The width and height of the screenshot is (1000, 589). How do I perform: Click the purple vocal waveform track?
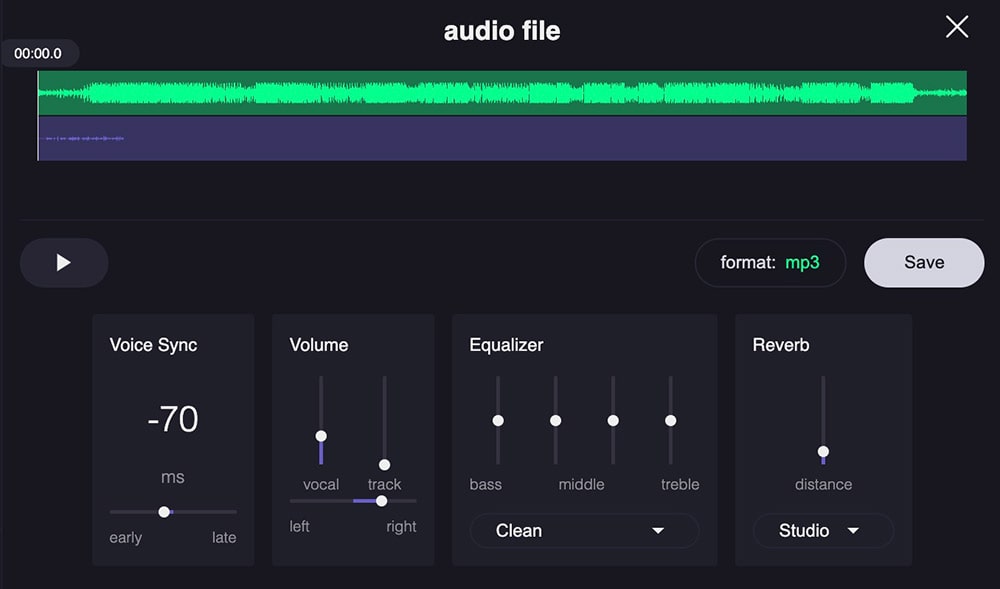(500, 138)
